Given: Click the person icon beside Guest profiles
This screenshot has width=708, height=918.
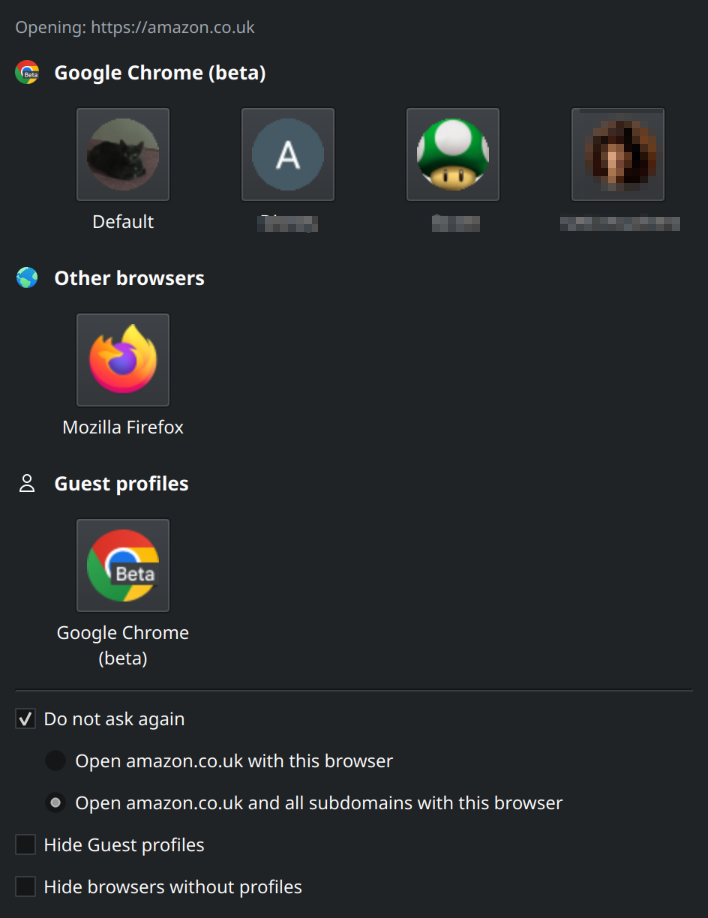Looking at the screenshot, I should 25,483.
